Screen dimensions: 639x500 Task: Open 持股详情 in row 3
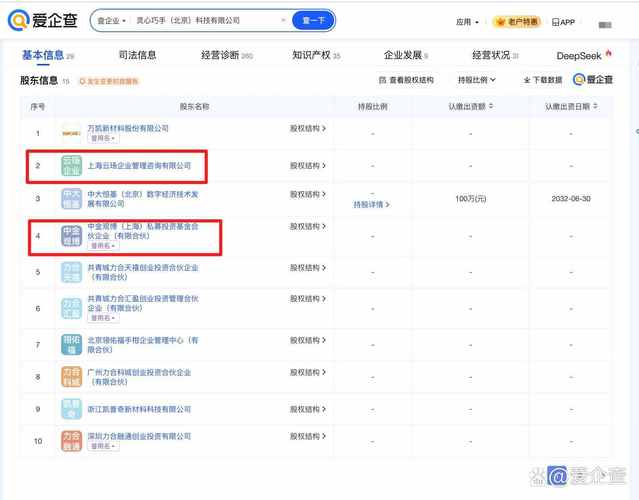pyautogui.click(x=371, y=204)
